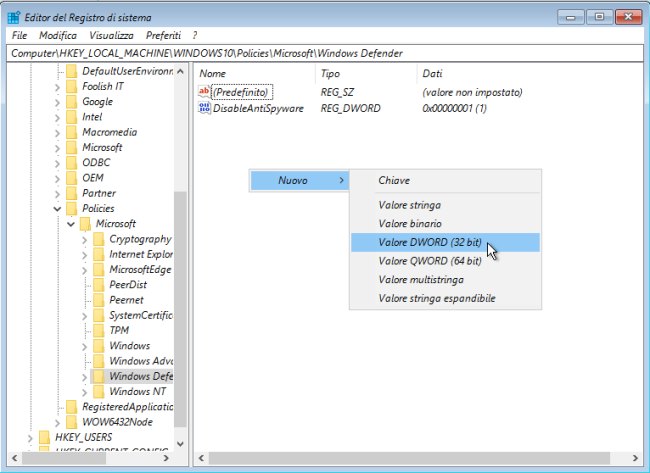Image resolution: width=650 pixels, height=473 pixels.
Task: Maximize the Registry Editor window
Action: [x=599, y=17]
